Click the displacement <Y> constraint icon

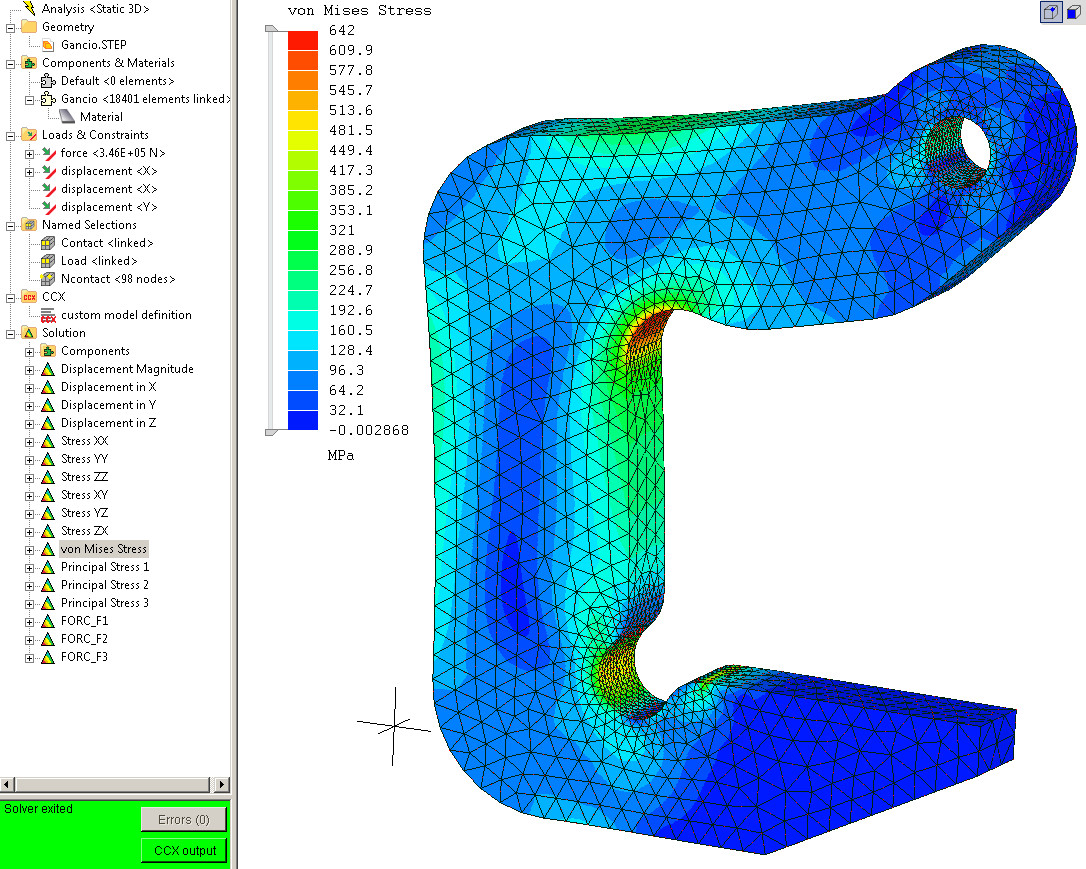48,207
